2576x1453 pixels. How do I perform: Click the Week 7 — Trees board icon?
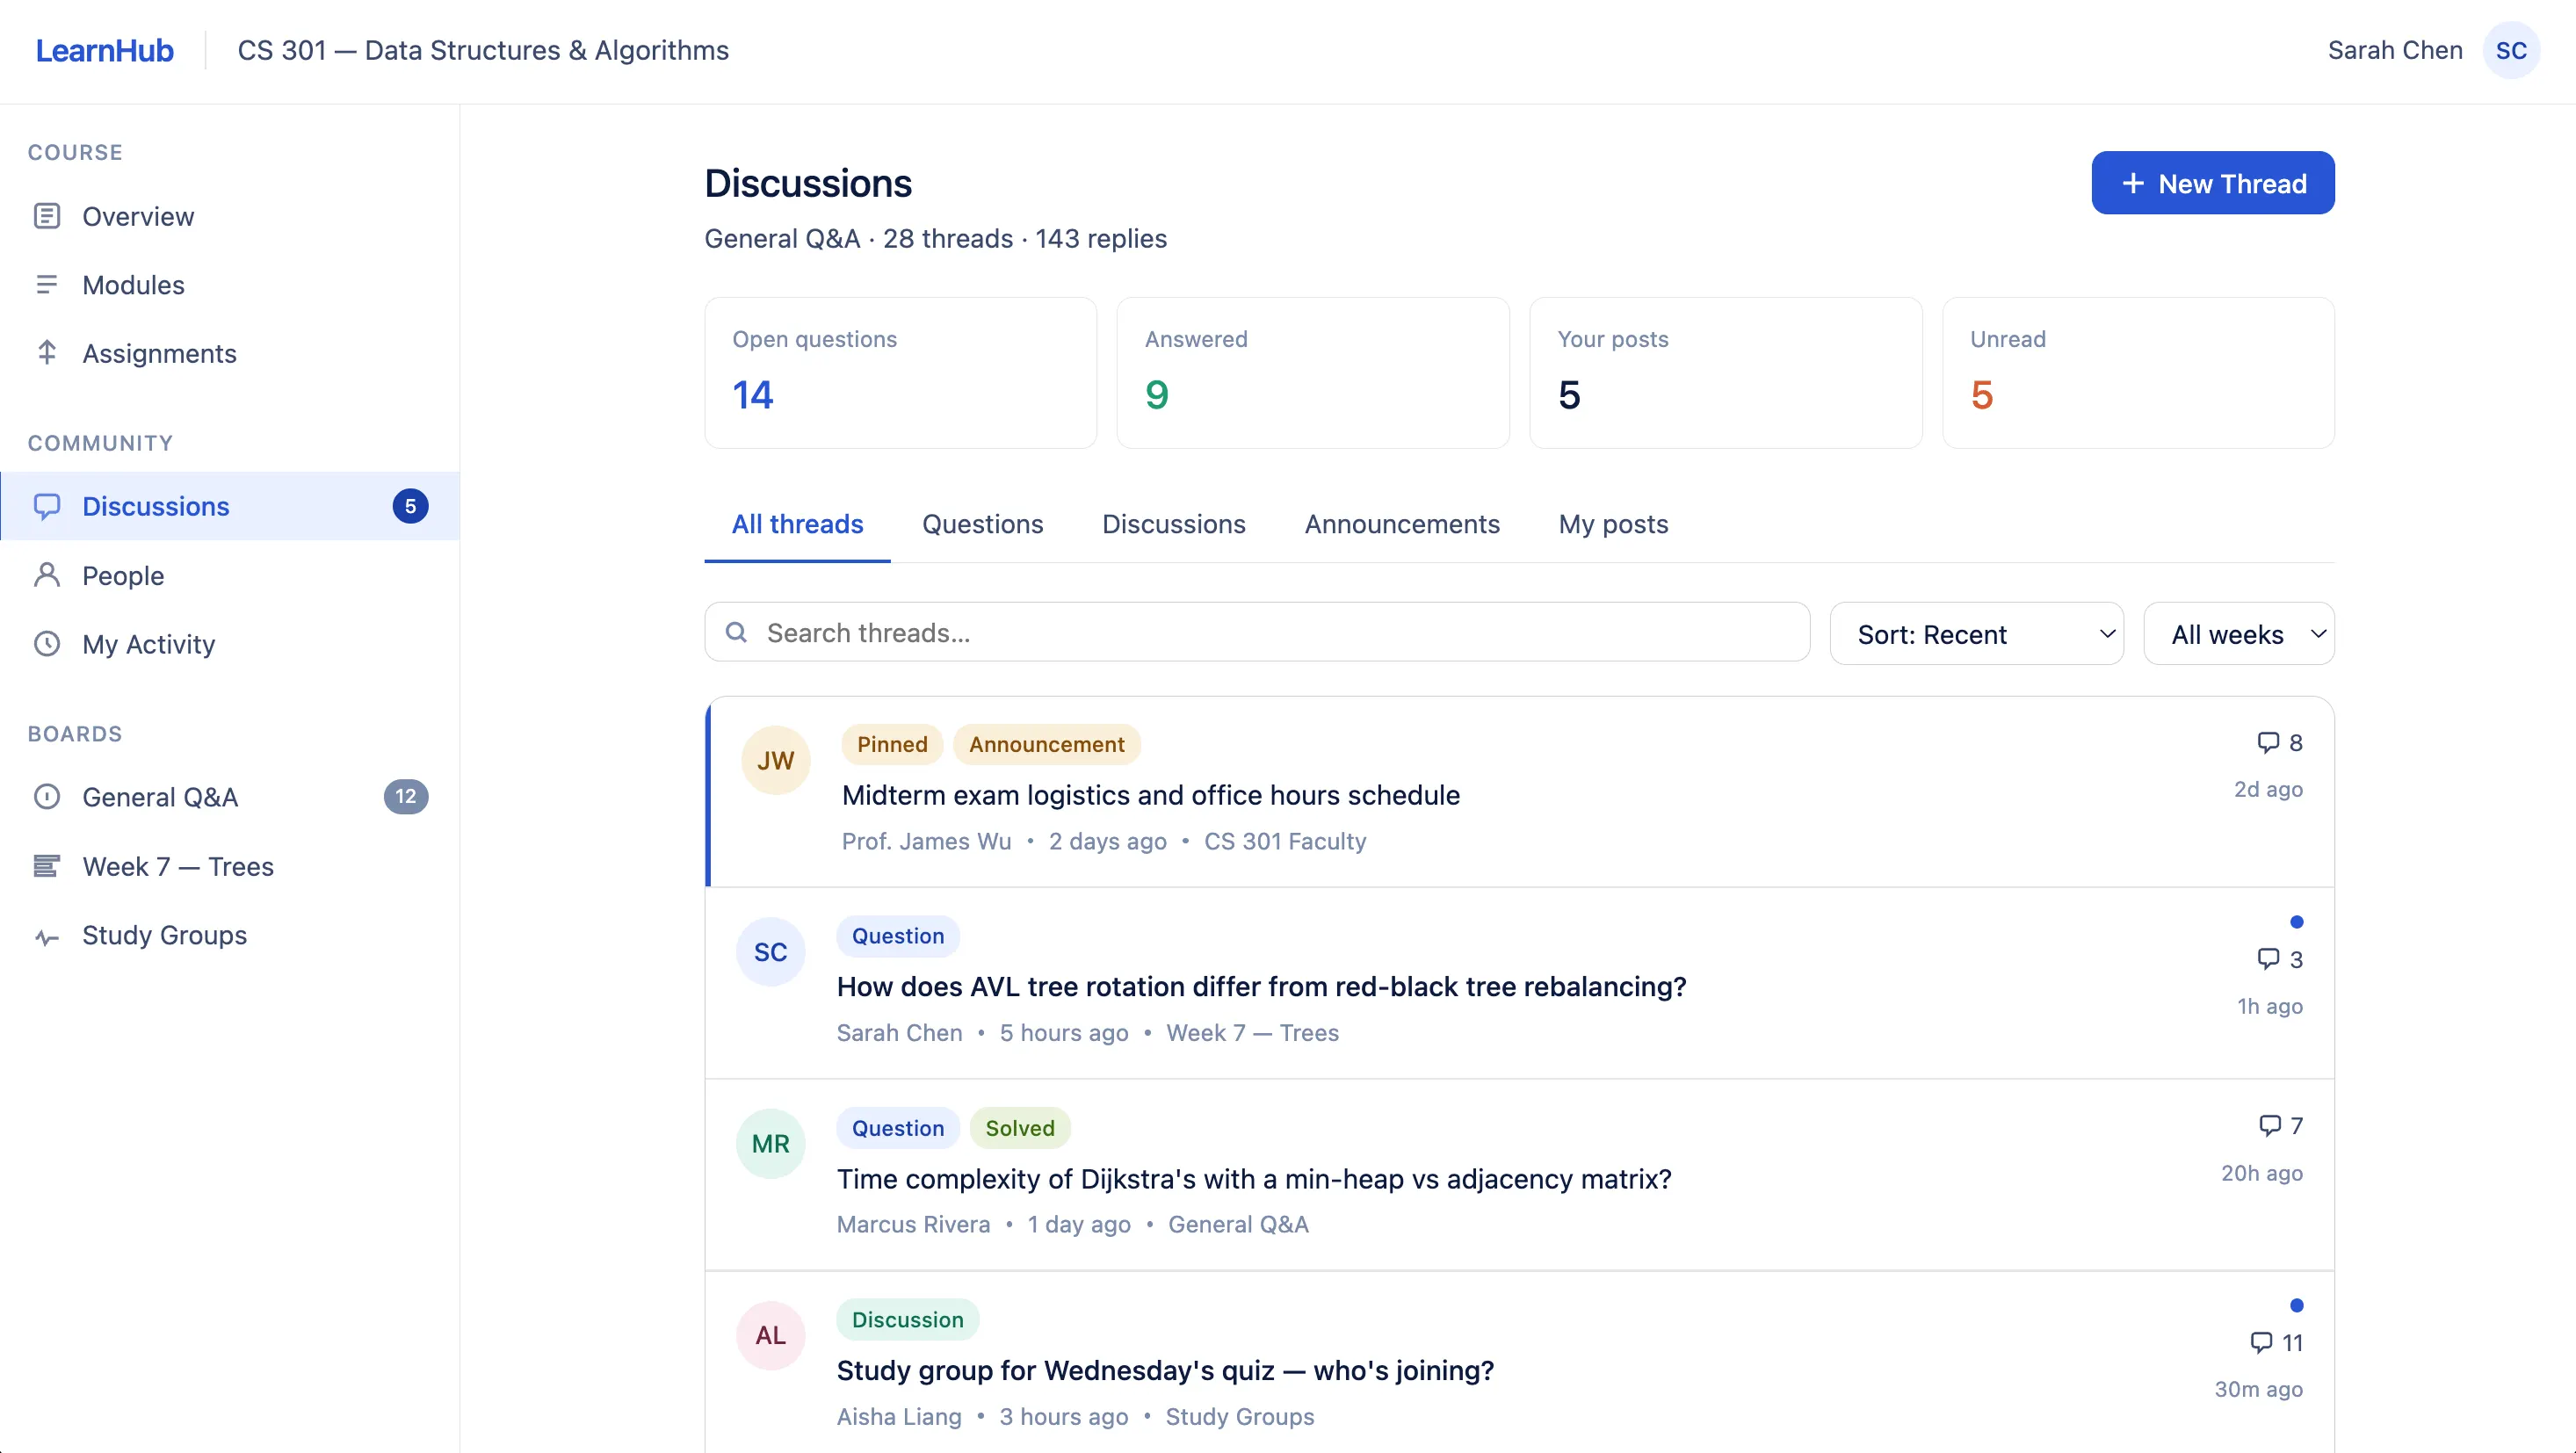click(47, 866)
